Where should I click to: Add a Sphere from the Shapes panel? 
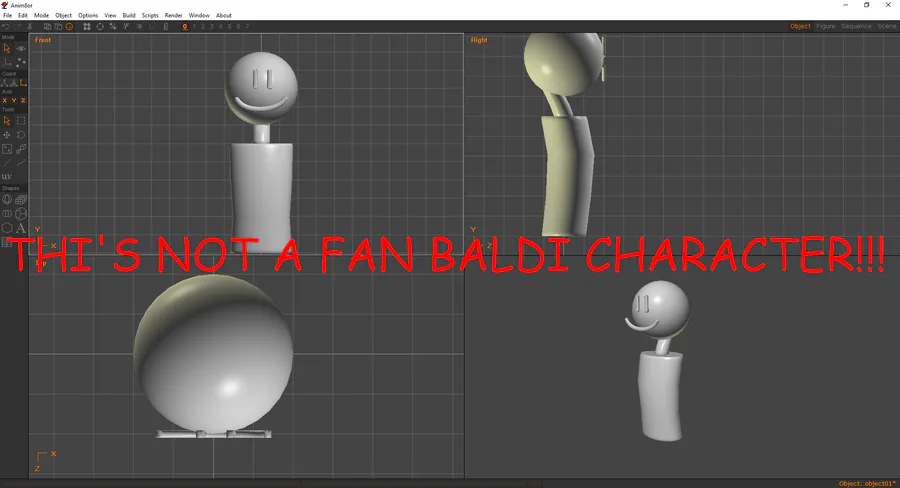coord(7,200)
